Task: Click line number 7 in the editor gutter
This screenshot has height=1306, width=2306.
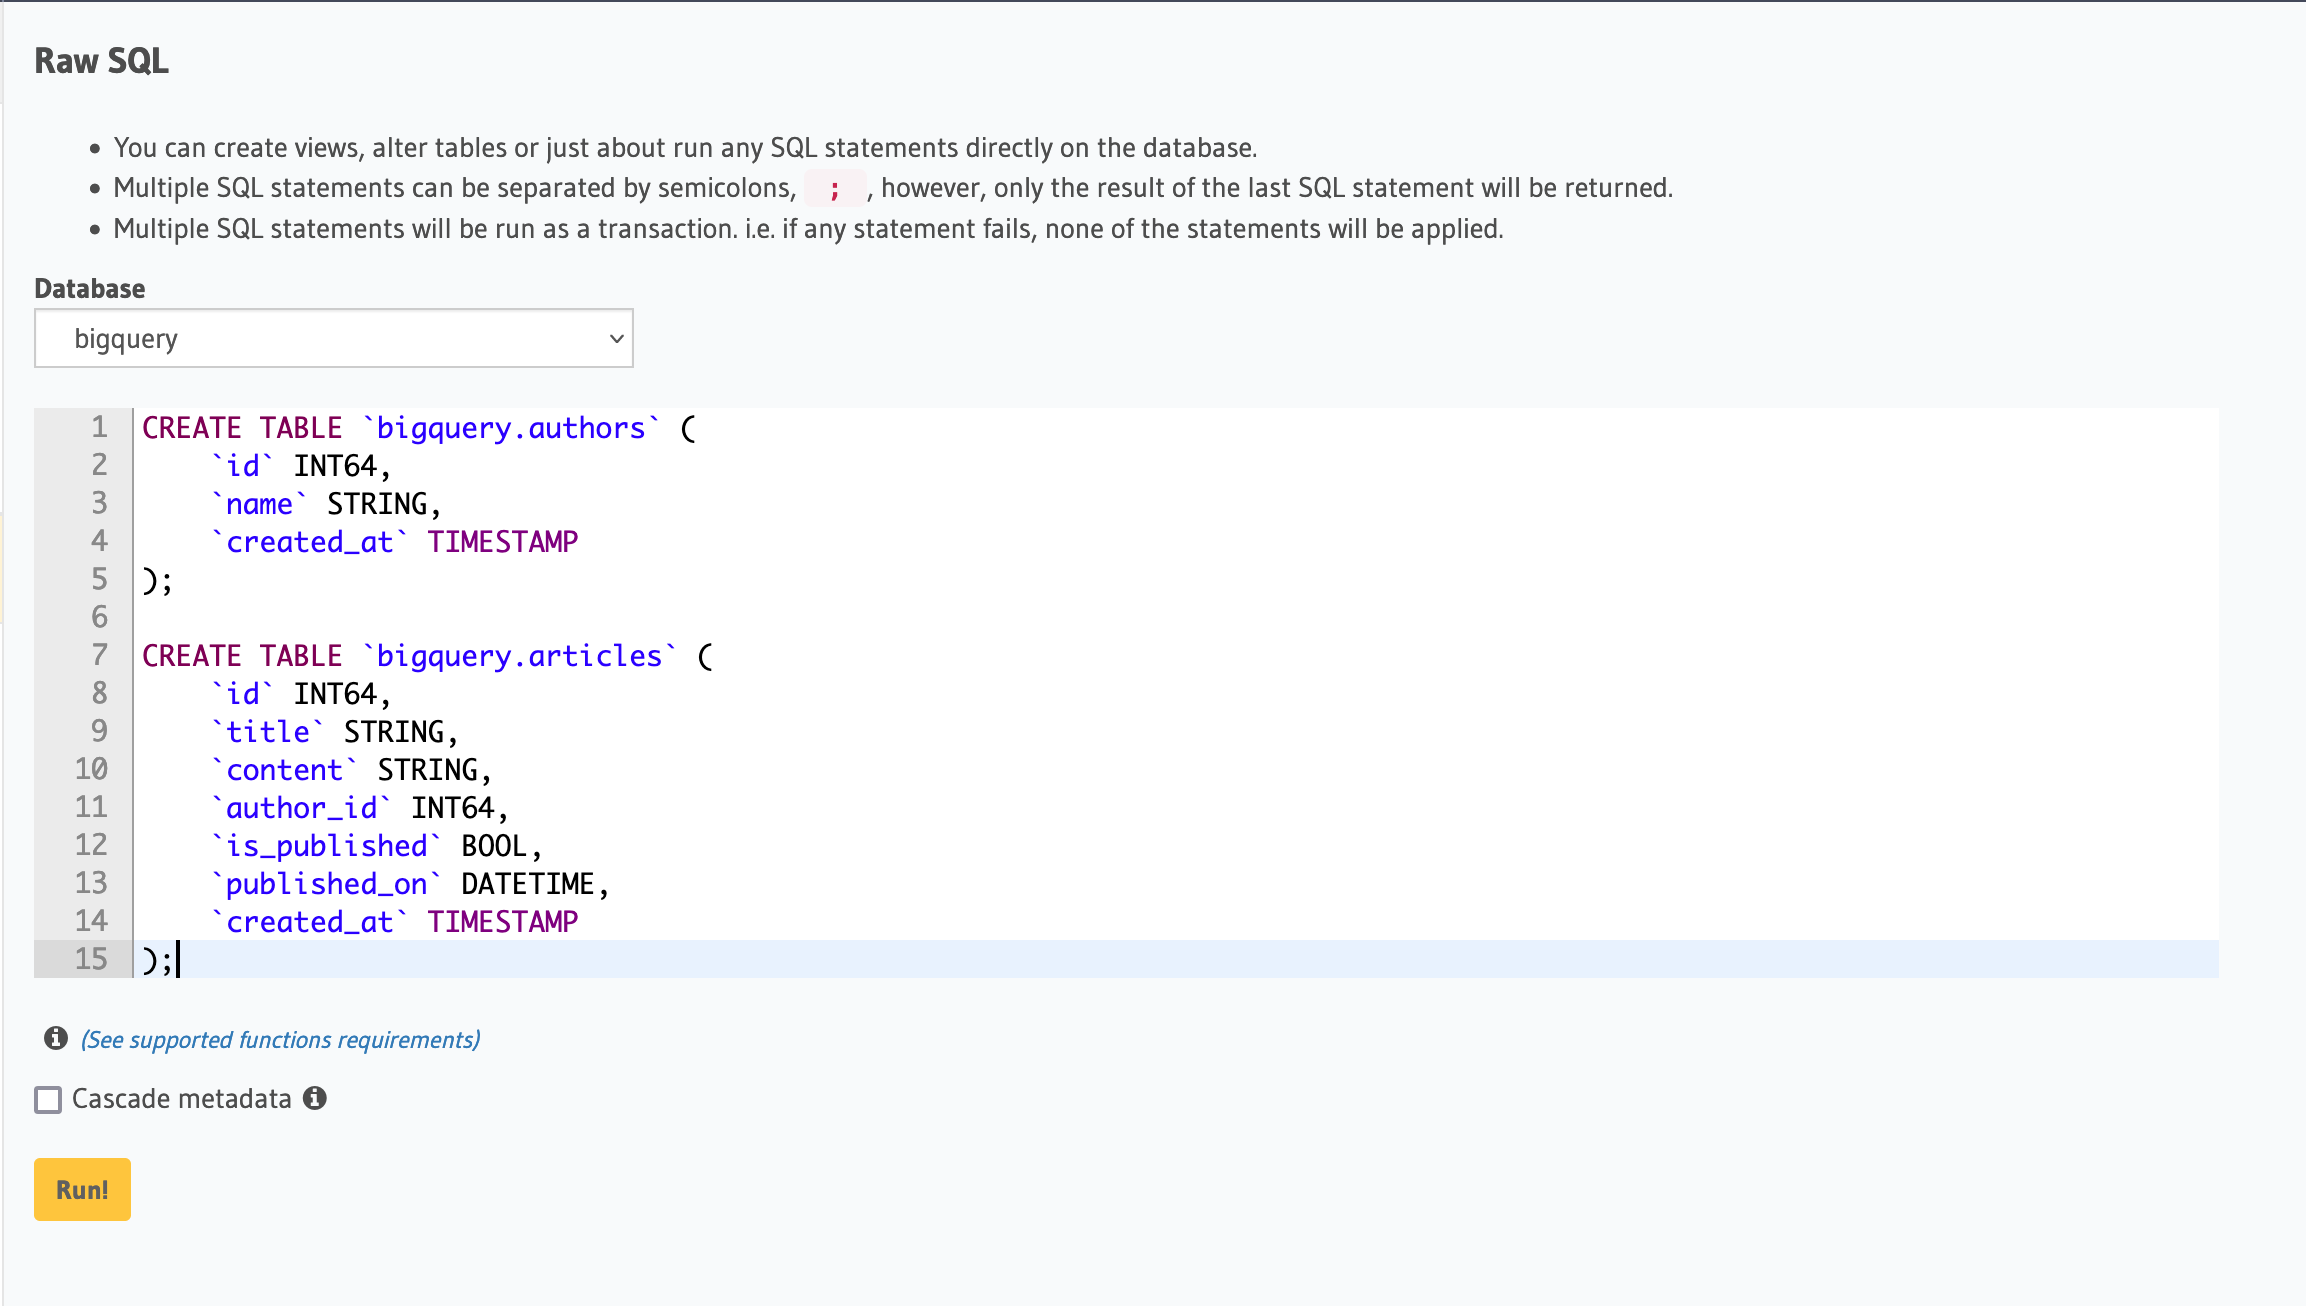Action: 98,656
